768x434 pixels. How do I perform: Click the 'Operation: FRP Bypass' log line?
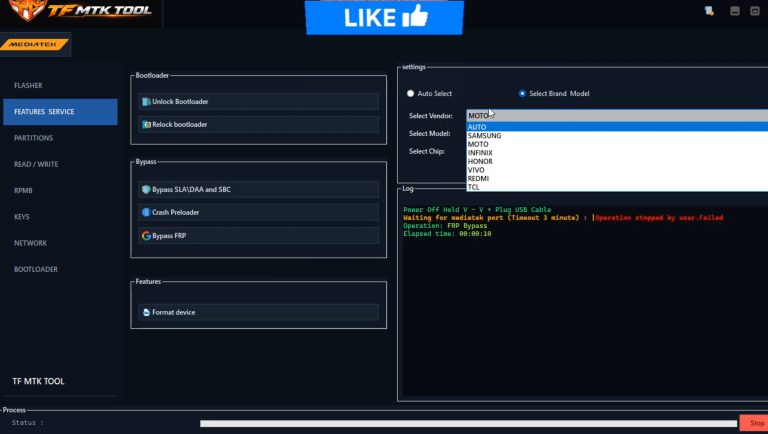pos(445,226)
